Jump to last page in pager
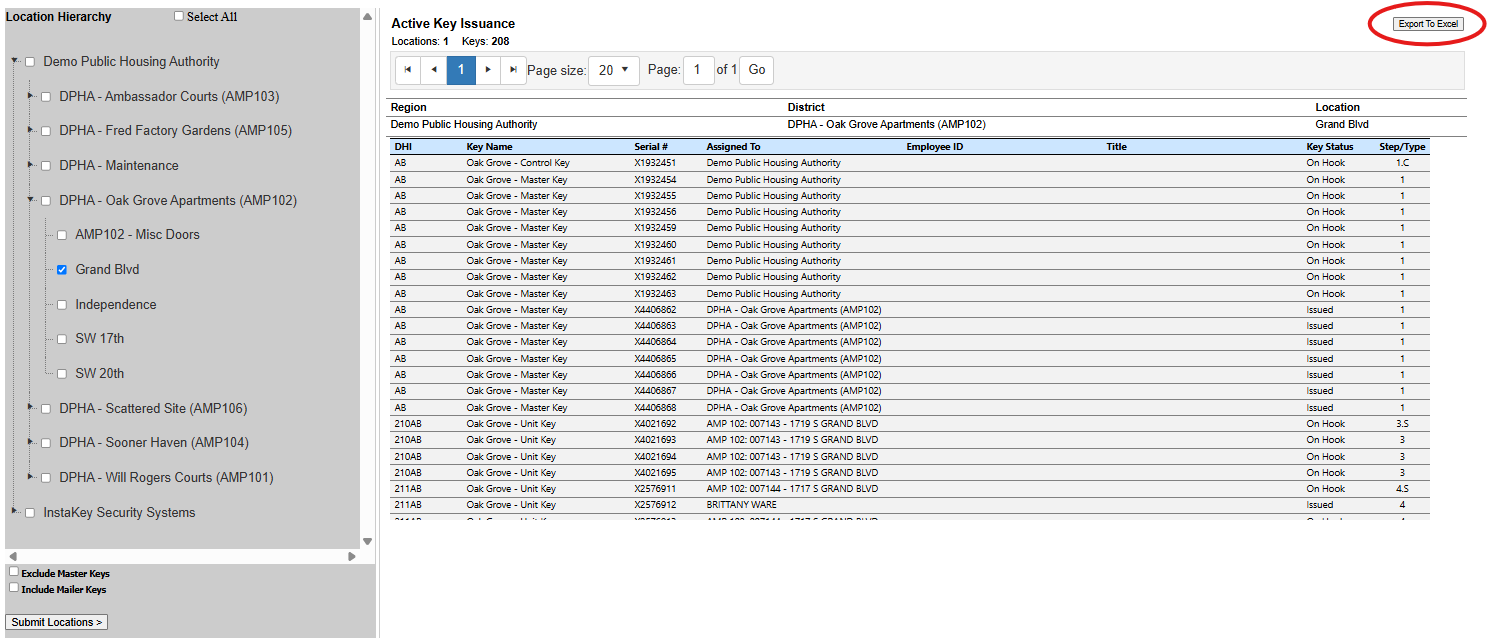The height and width of the screenshot is (638, 1487). pos(513,70)
